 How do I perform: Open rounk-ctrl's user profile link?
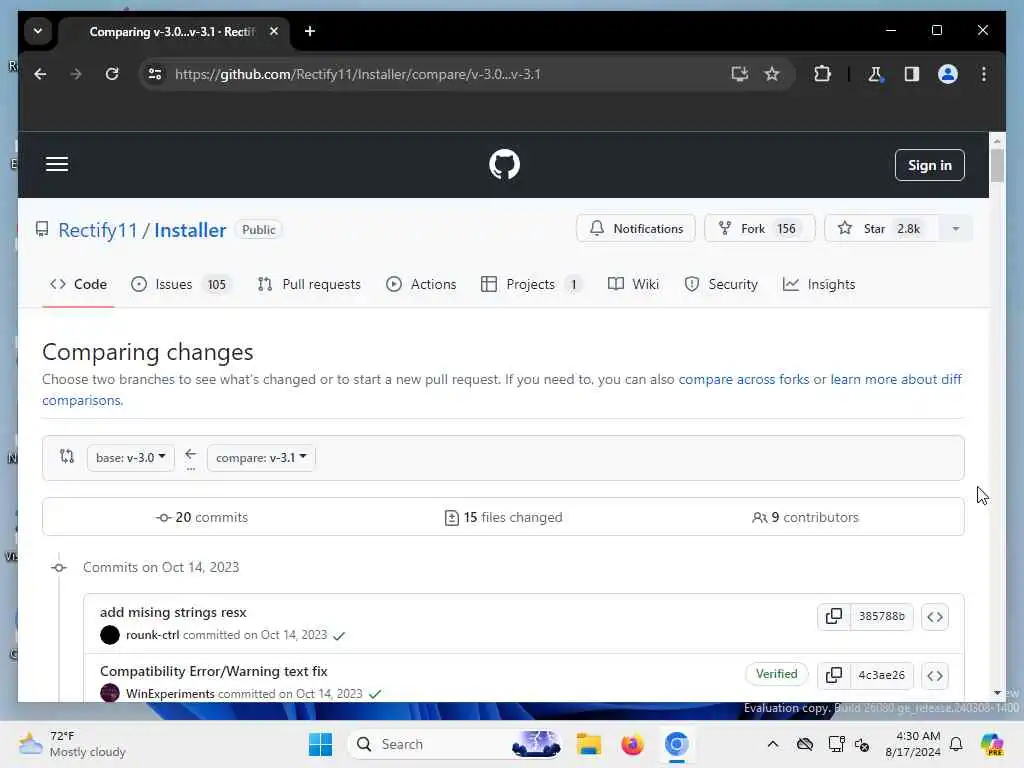152,635
